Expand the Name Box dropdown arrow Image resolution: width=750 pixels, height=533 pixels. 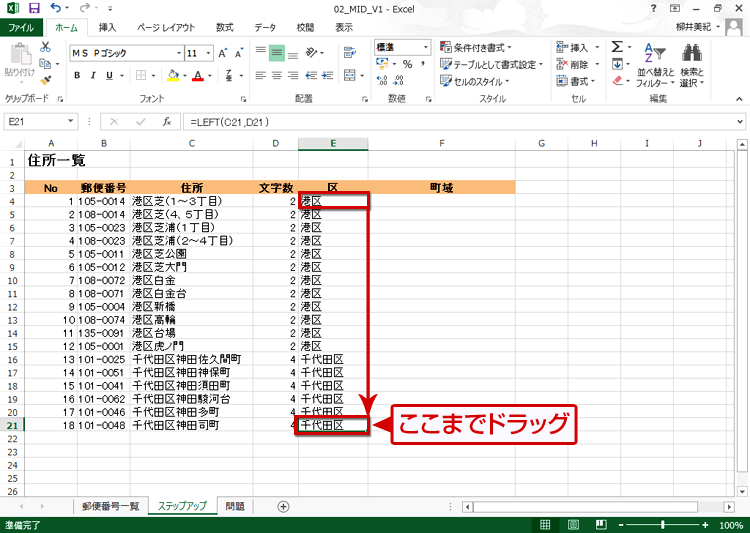click(70, 122)
